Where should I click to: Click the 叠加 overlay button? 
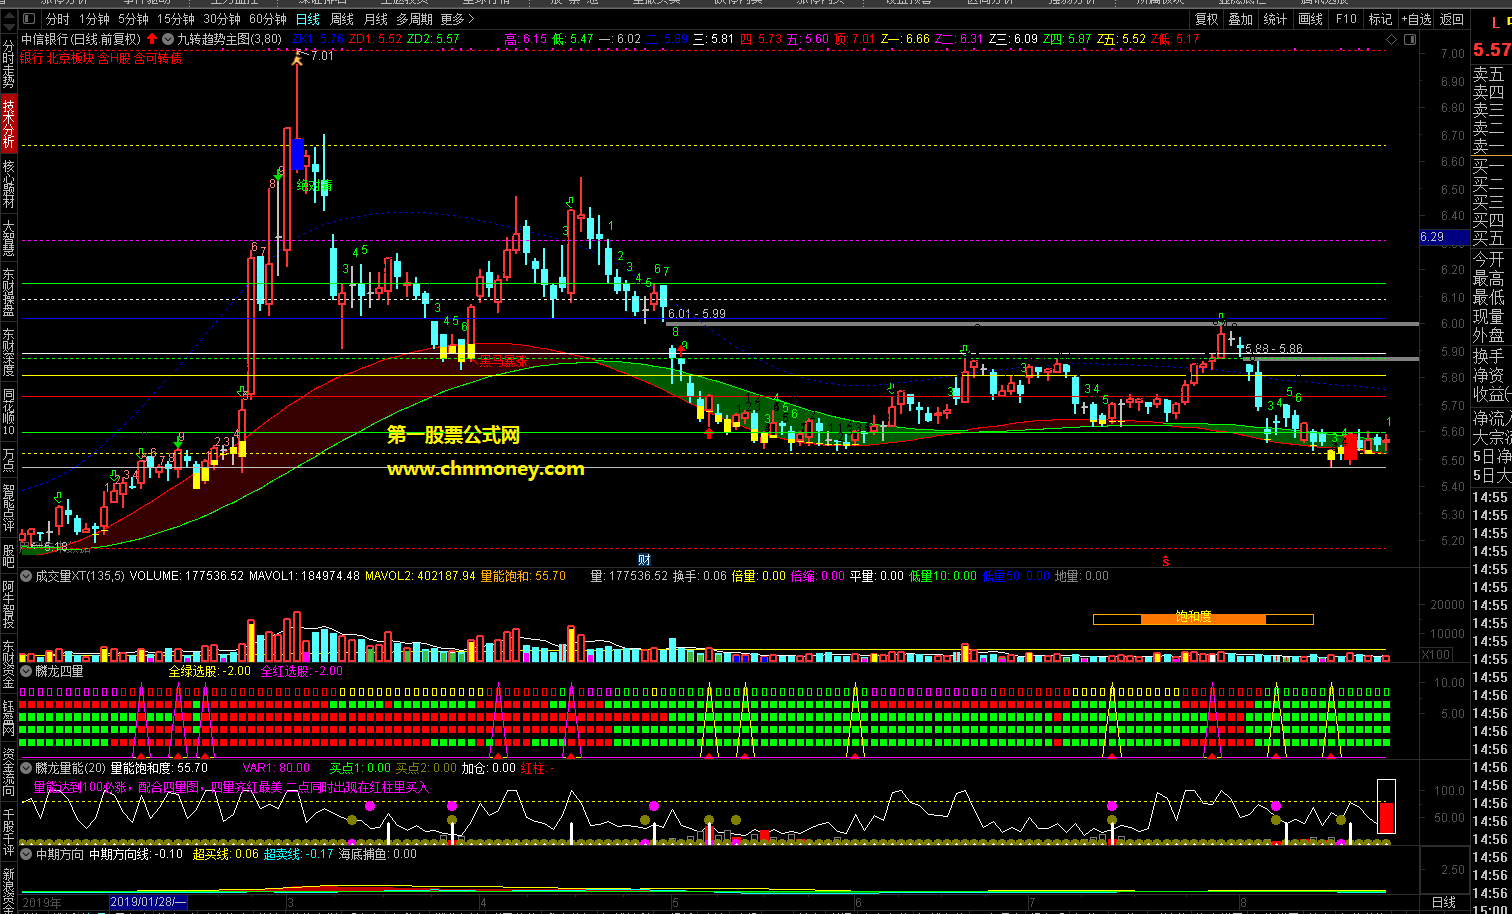click(1241, 19)
